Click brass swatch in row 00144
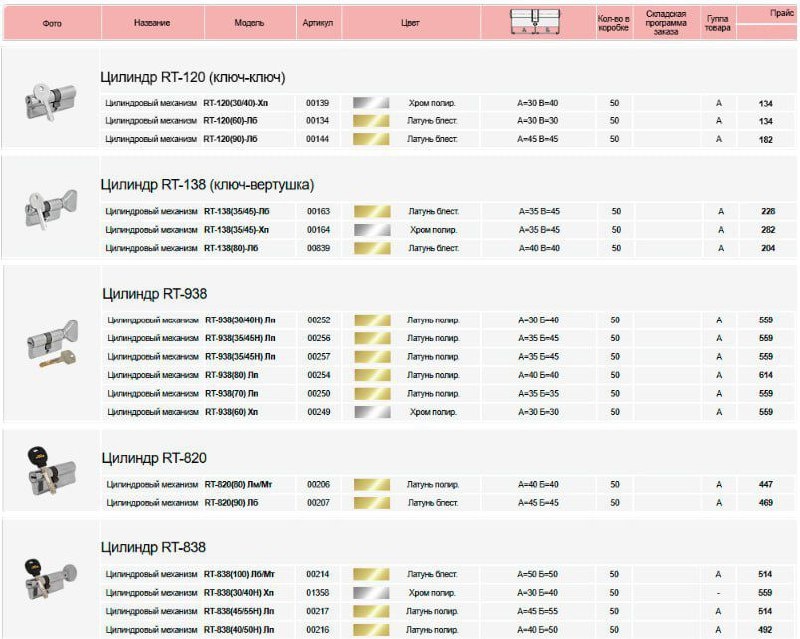Viewport: 800px width, 639px height. [x=371, y=139]
